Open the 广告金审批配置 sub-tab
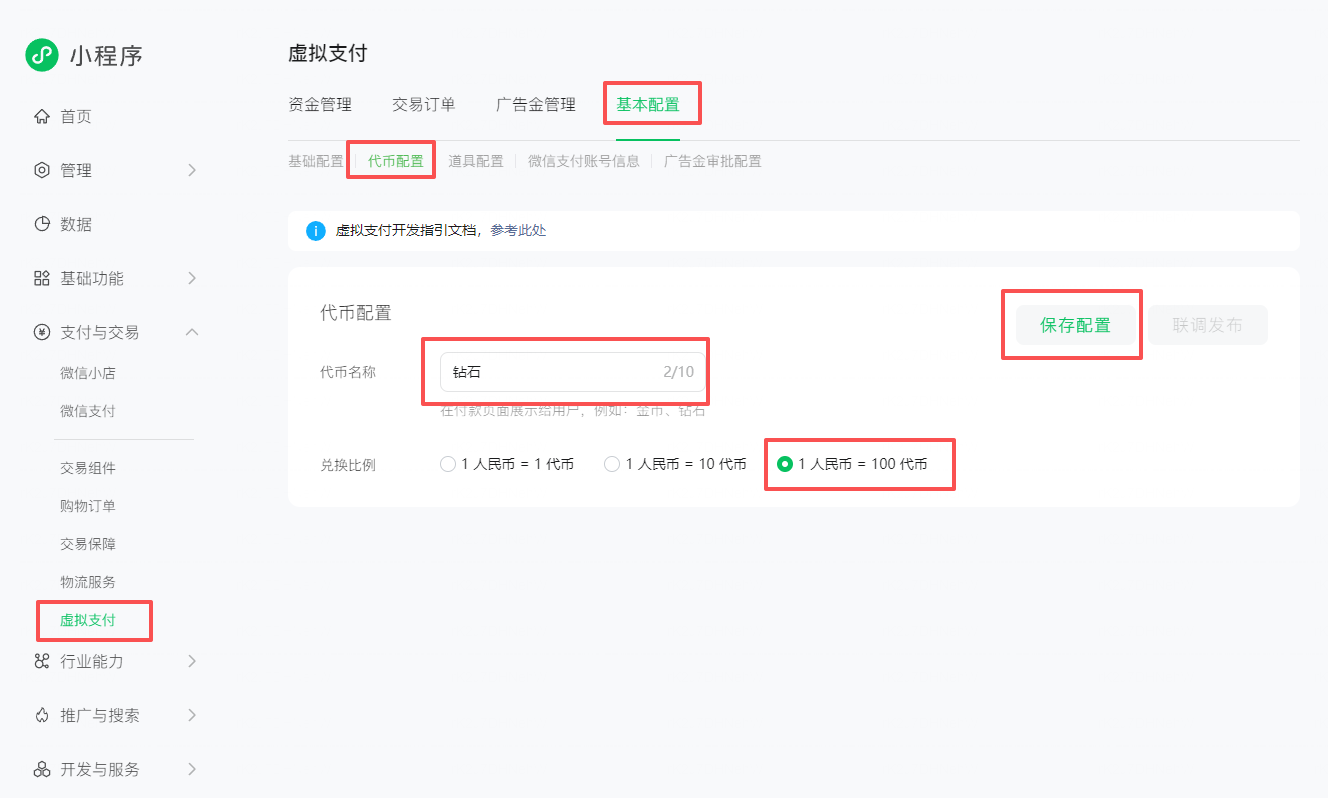1328x798 pixels. coord(713,161)
